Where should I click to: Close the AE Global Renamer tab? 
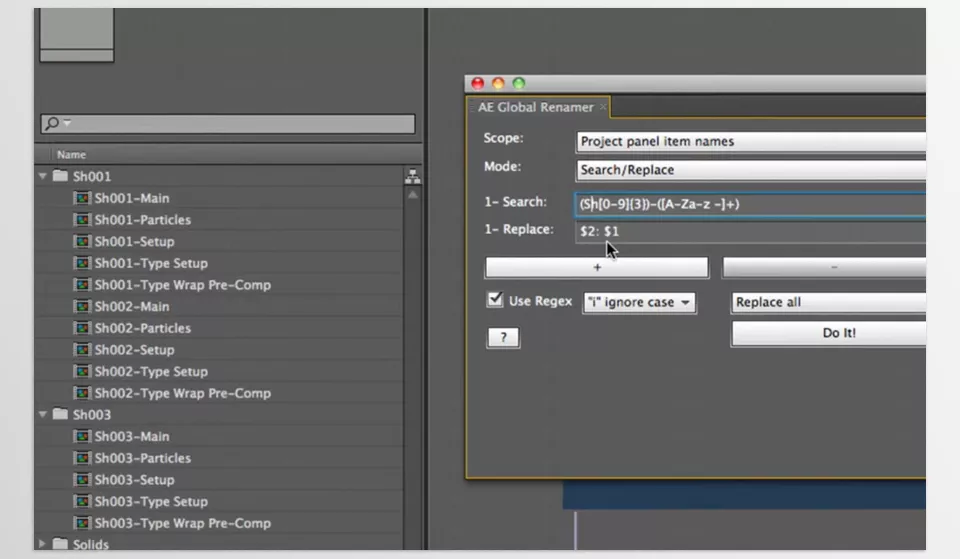click(x=603, y=107)
